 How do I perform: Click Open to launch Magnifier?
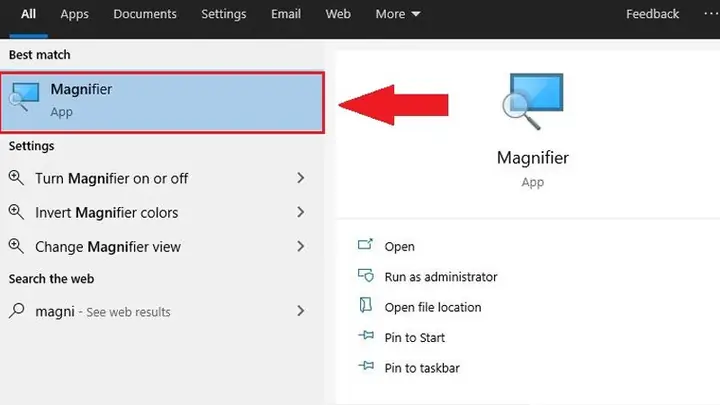pos(399,247)
